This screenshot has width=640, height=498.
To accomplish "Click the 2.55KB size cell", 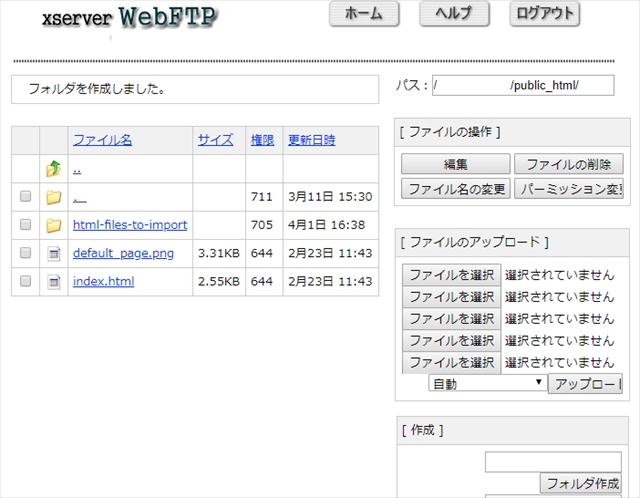I will coord(219,281).
